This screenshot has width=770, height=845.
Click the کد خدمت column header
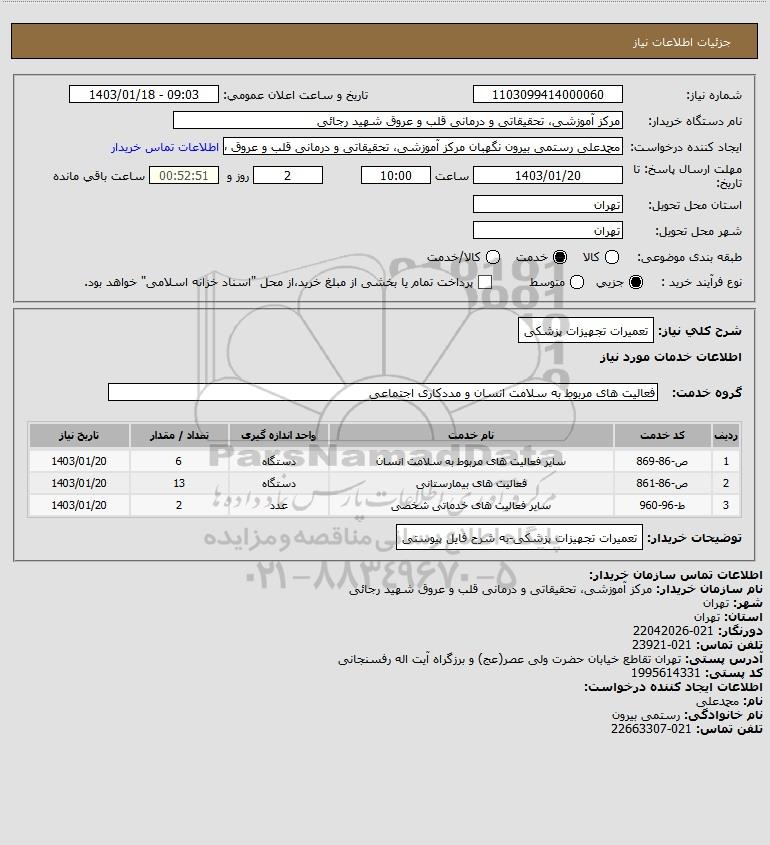click(662, 435)
